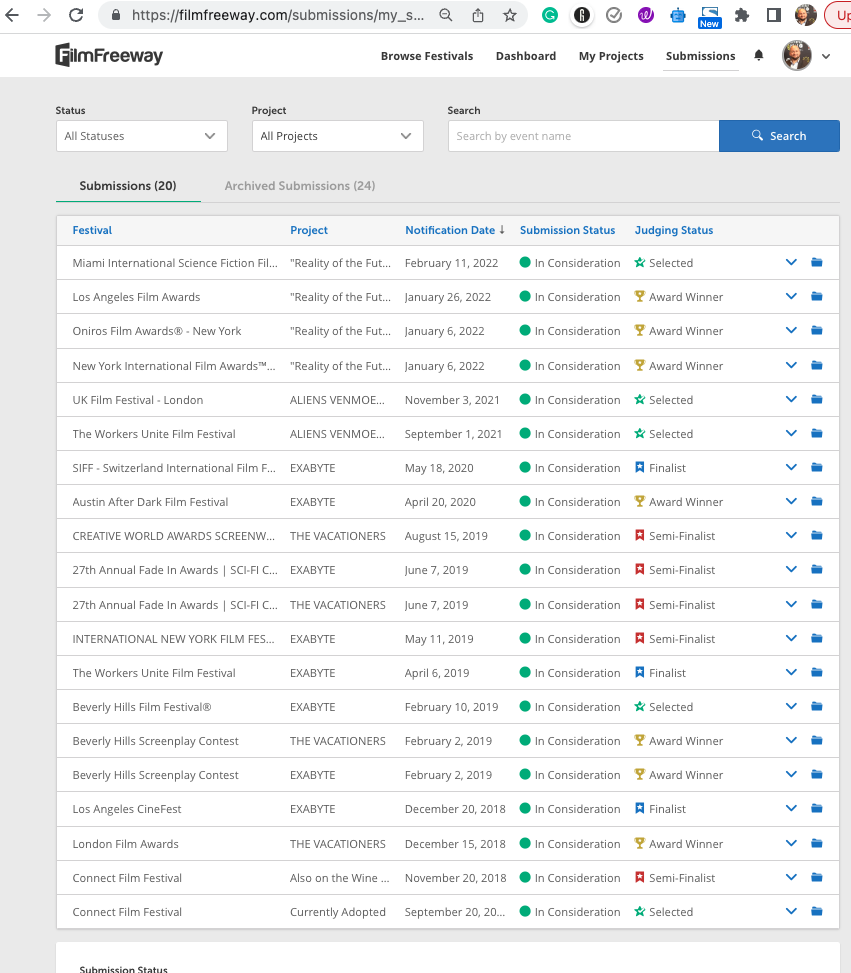851x973 pixels.
Task: Open folder icon for INTERNATIONAL NEW YORK FILM FES row
Action: pos(817,639)
